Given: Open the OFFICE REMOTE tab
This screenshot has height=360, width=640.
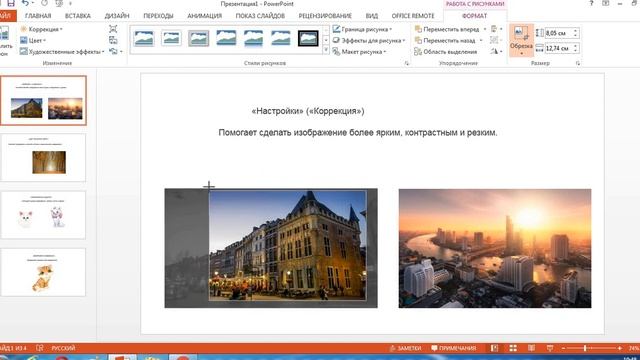Looking at the screenshot, I should click(413, 16).
